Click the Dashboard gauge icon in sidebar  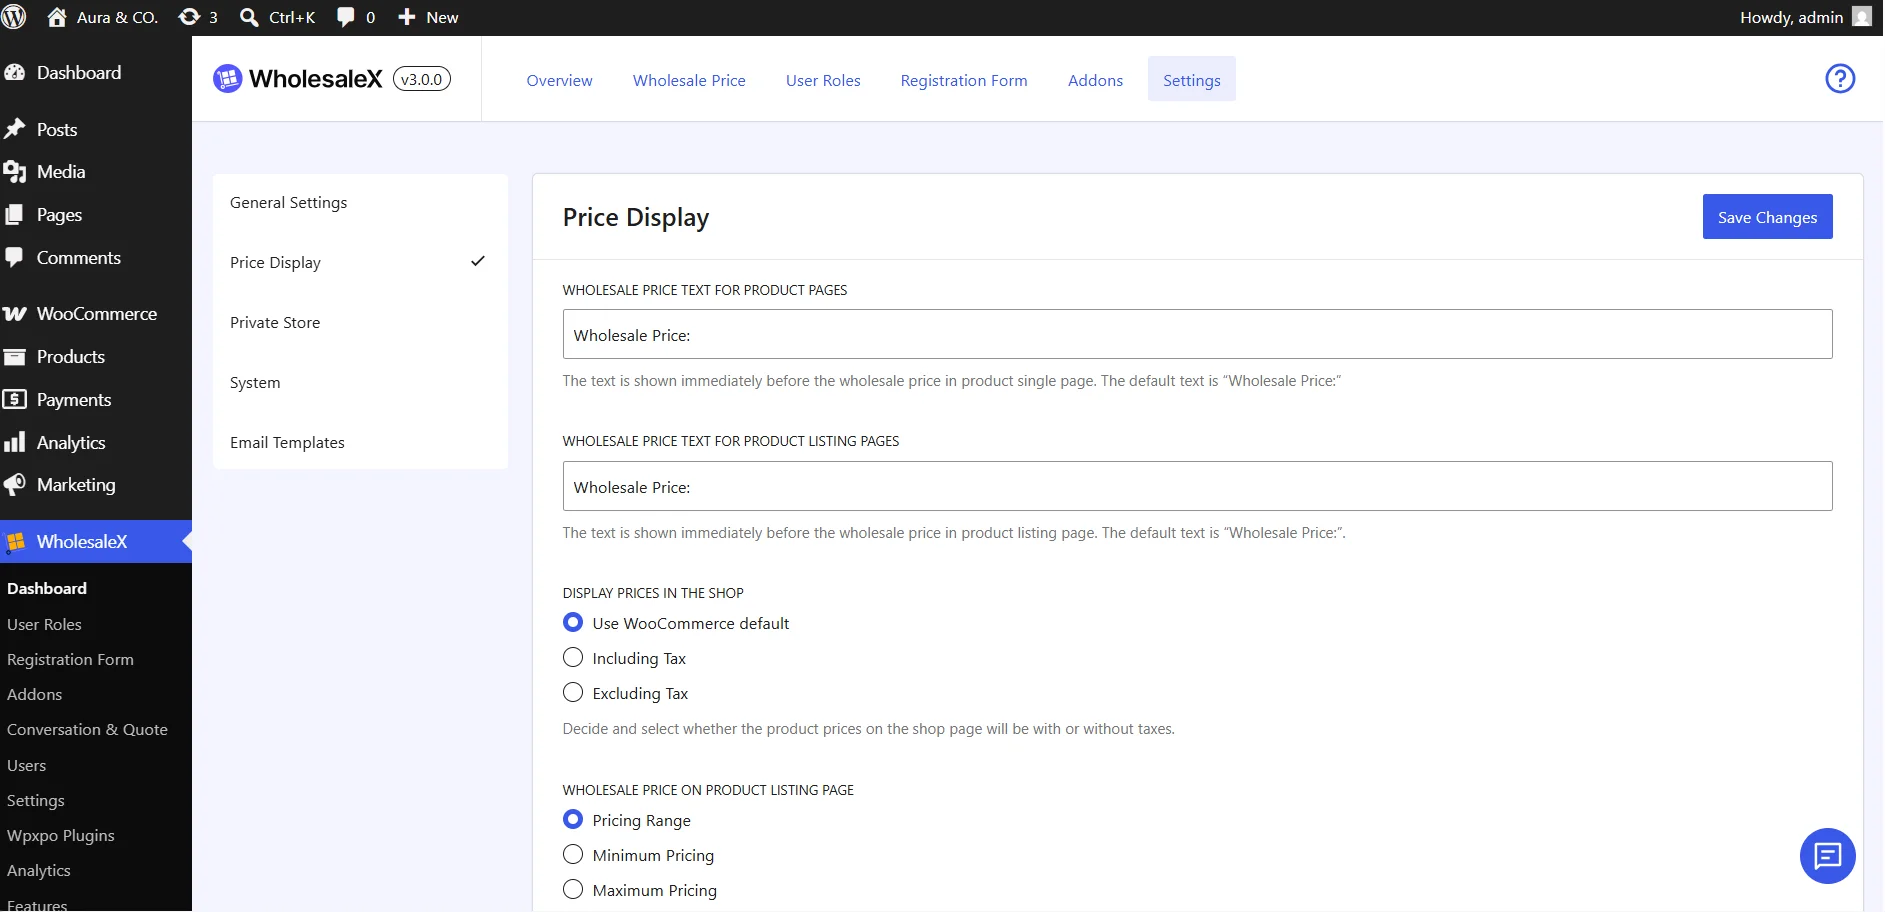[14, 72]
